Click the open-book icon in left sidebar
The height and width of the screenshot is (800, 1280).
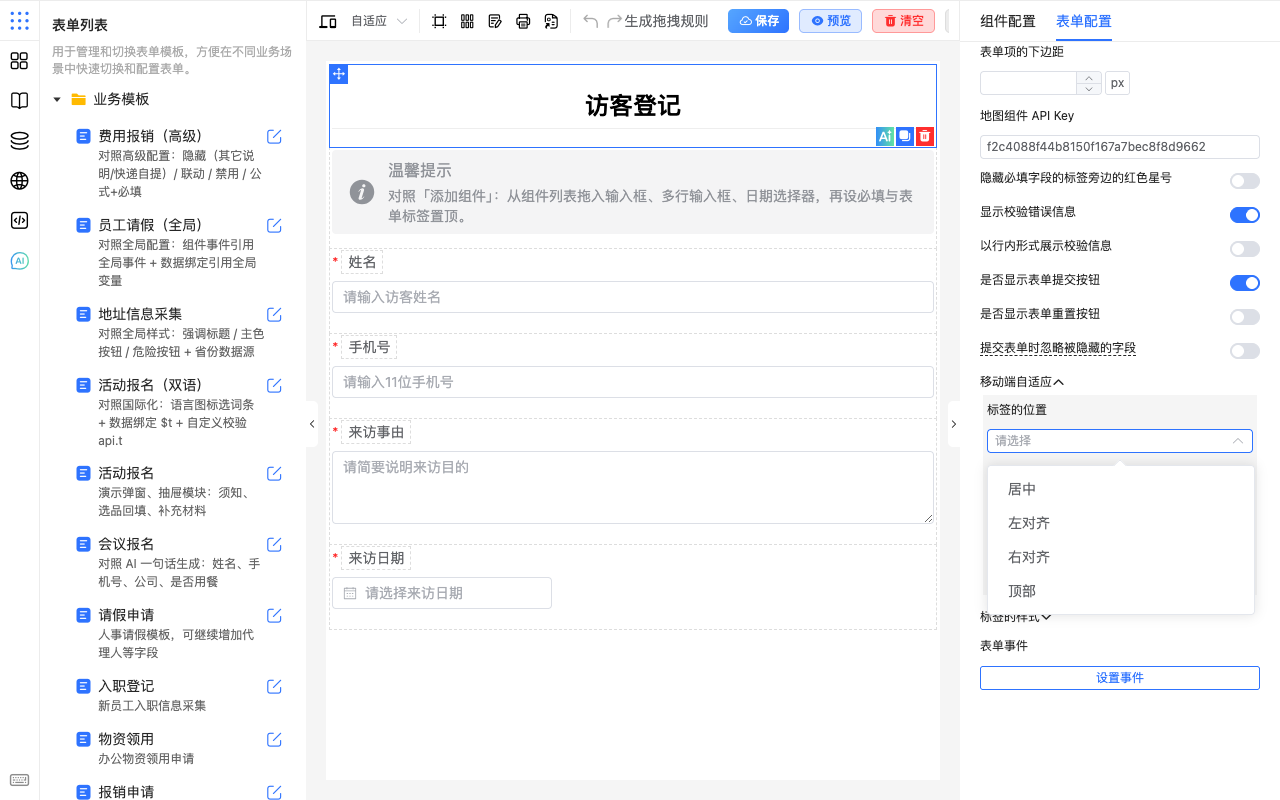tap(19, 101)
